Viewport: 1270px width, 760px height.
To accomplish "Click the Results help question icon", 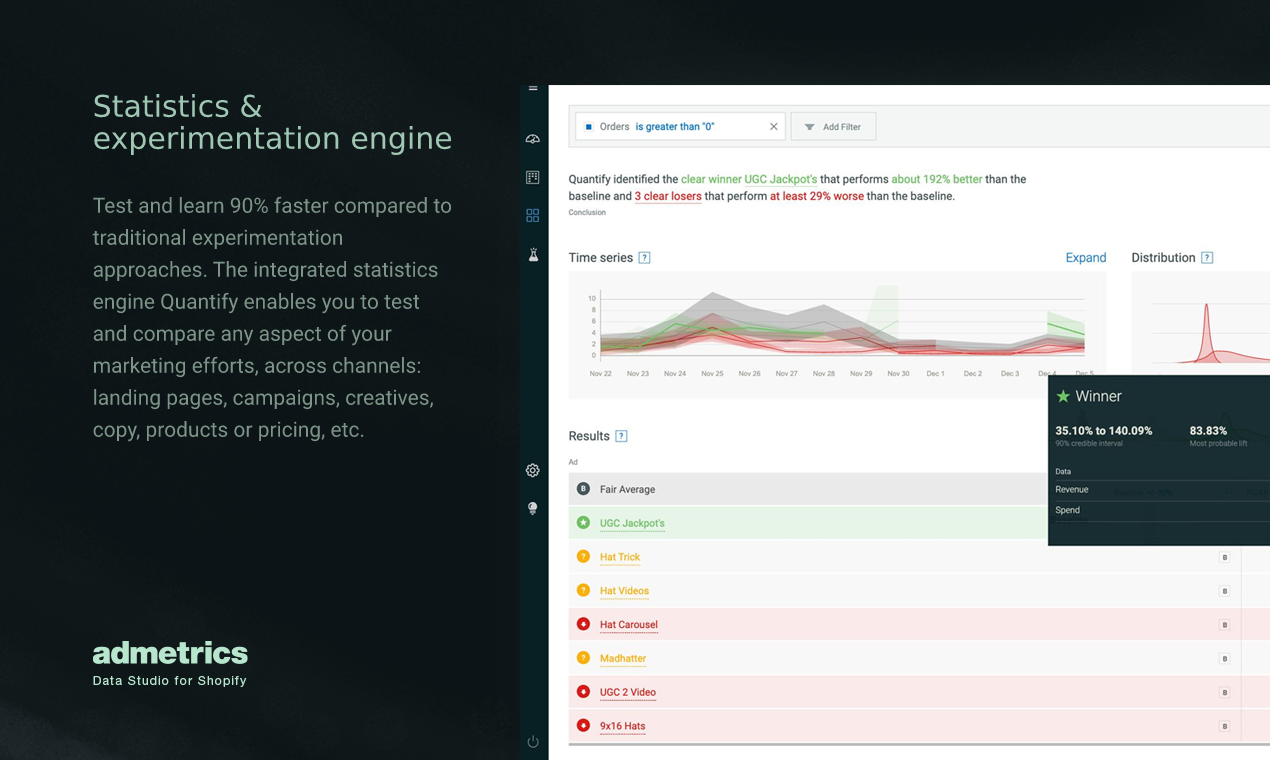I will (x=621, y=436).
